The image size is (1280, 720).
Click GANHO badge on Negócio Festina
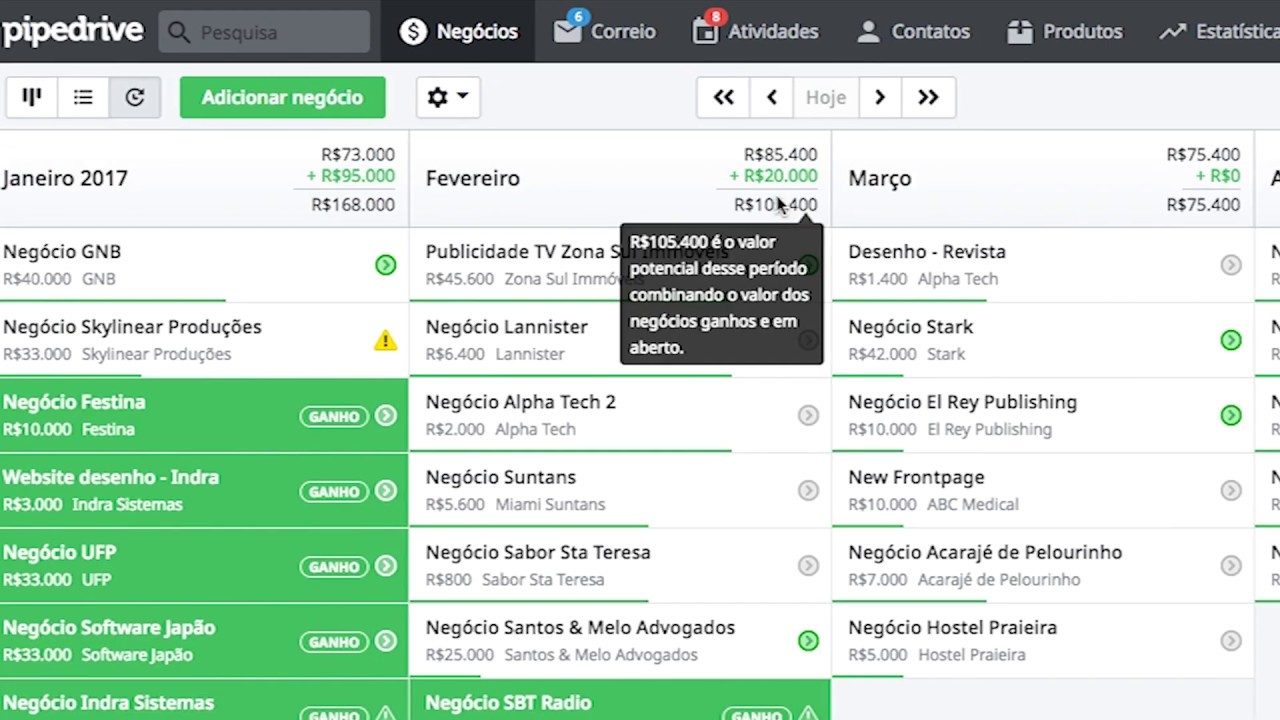click(334, 416)
